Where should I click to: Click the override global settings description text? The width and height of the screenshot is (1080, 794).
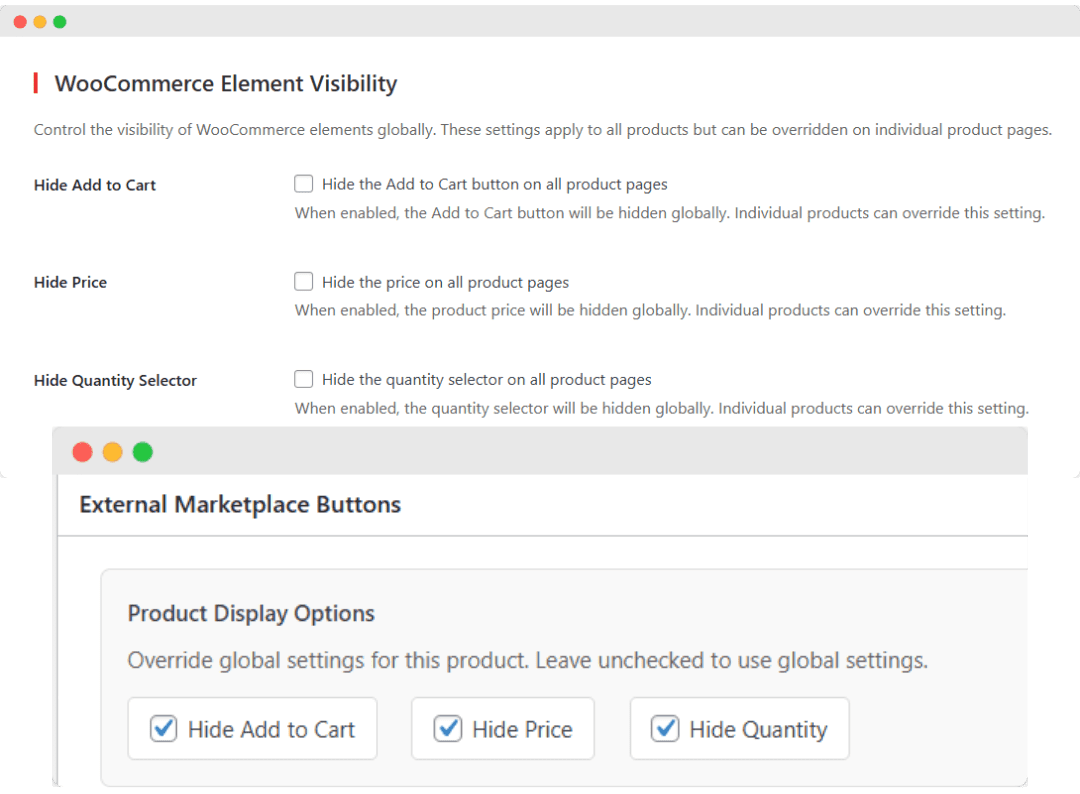pyautogui.click(x=525, y=660)
